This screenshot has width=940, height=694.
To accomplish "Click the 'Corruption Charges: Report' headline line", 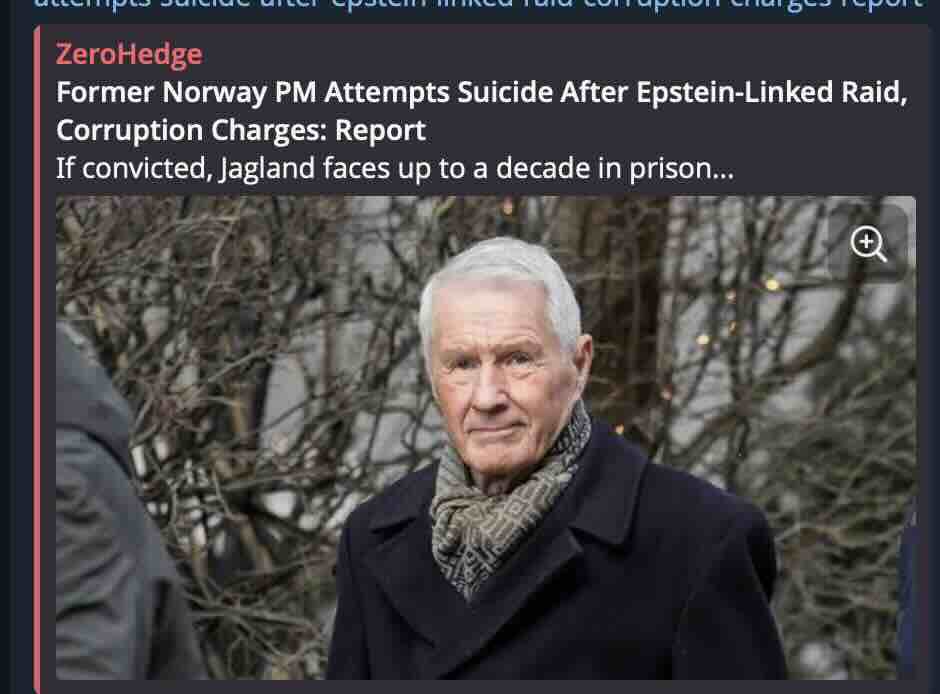I will [x=241, y=130].
